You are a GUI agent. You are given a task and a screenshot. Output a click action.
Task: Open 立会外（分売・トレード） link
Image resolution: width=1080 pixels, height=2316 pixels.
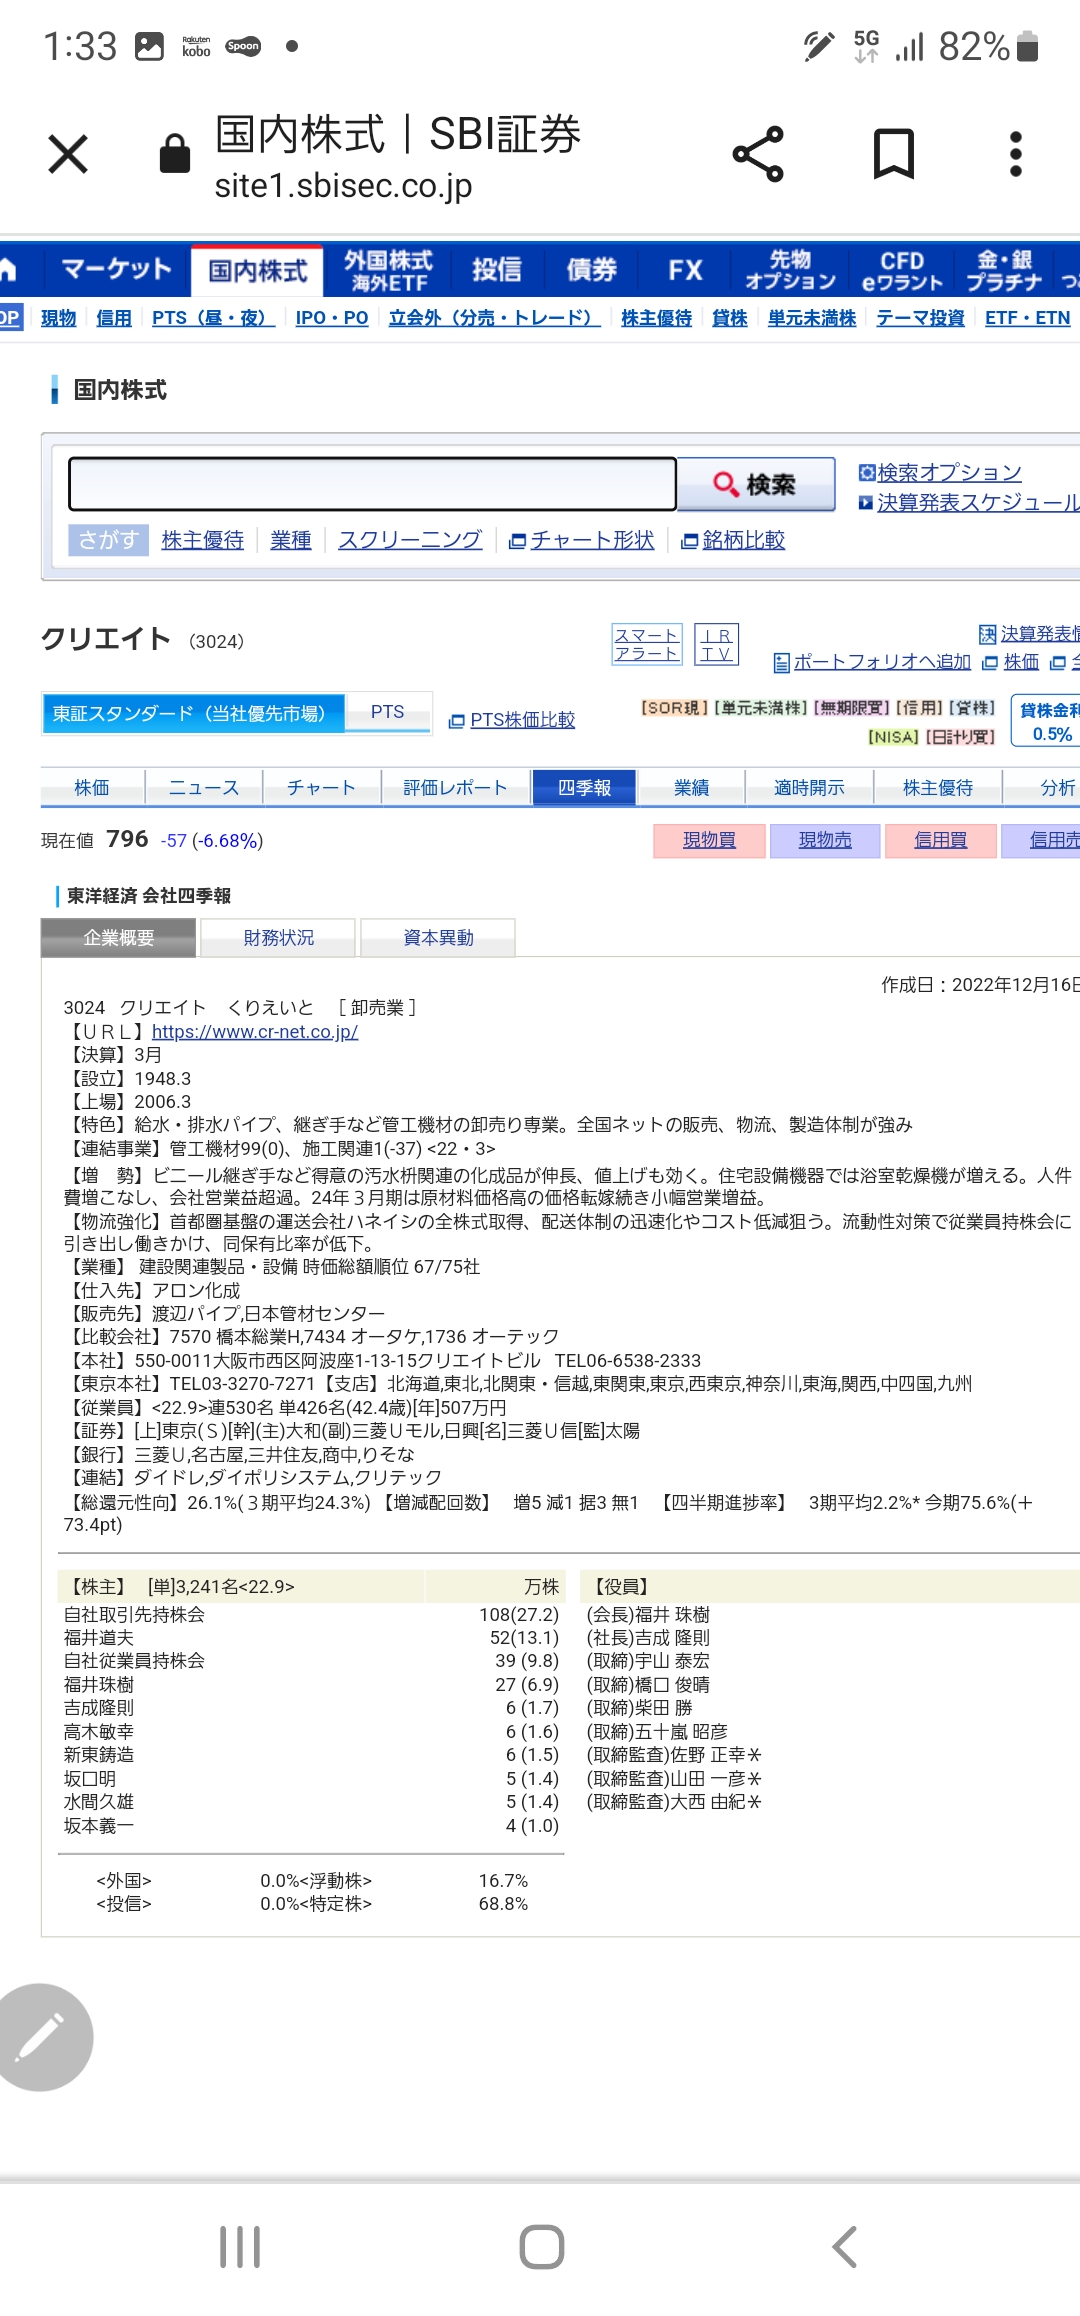click(x=494, y=318)
